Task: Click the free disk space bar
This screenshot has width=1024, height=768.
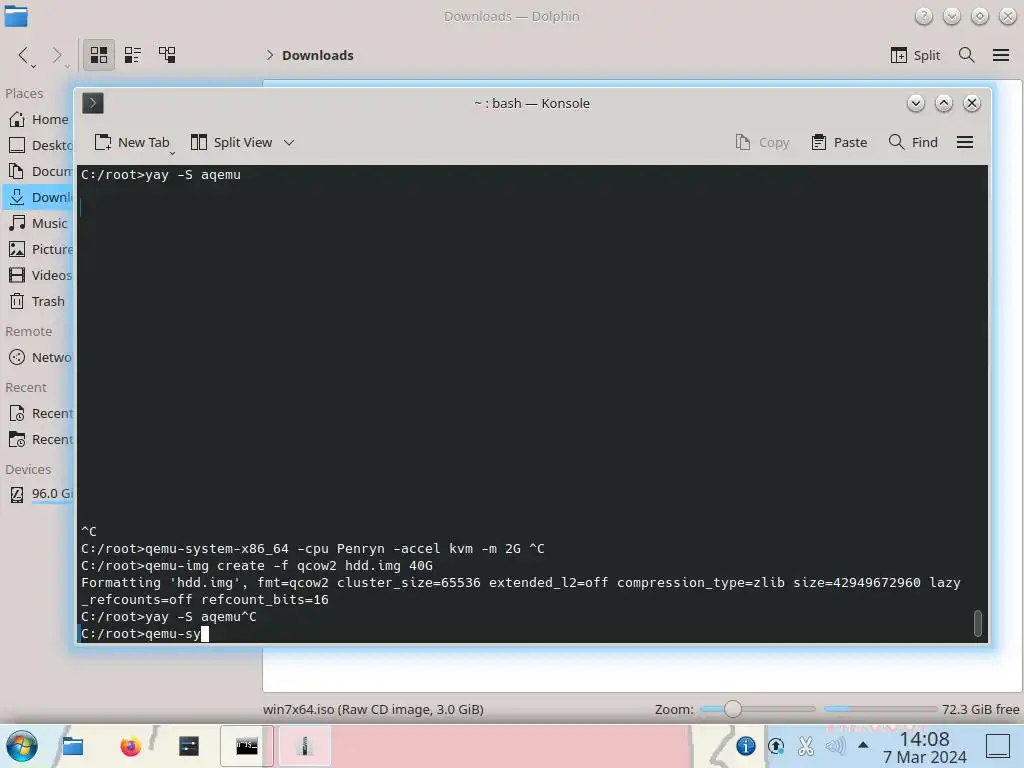Action: (880, 709)
